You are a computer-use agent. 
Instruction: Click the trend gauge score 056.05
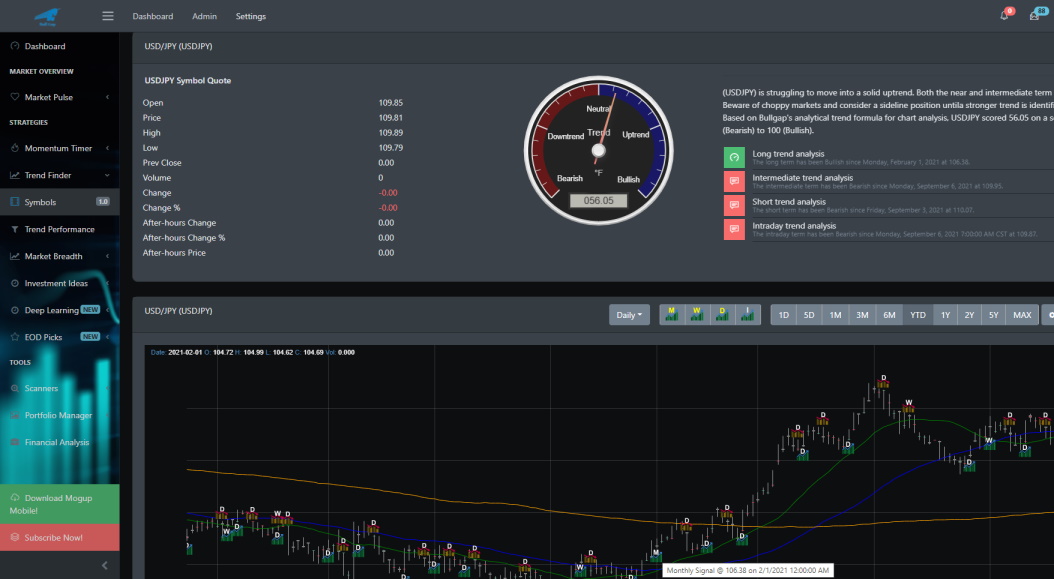click(x=598, y=200)
